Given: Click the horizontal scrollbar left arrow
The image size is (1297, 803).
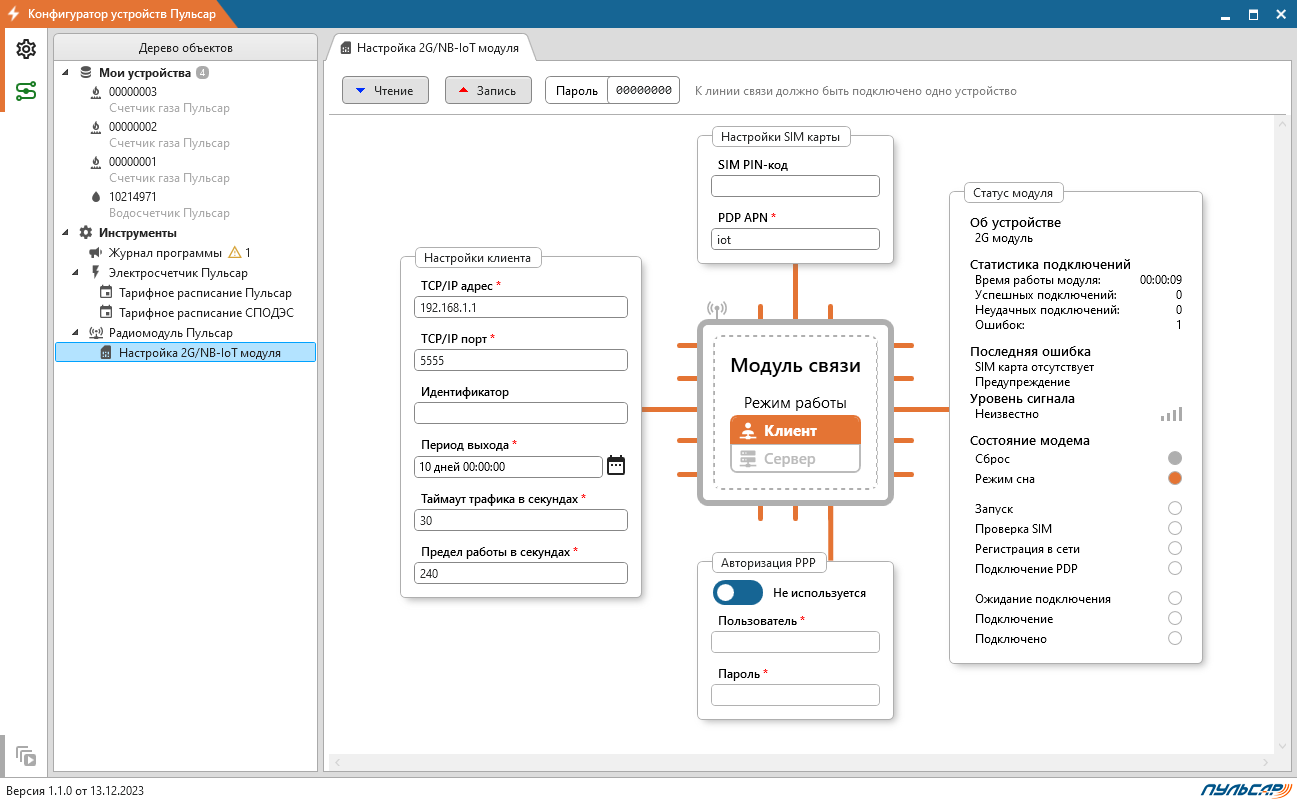Looking at the screenshot, I should point(337,762).
